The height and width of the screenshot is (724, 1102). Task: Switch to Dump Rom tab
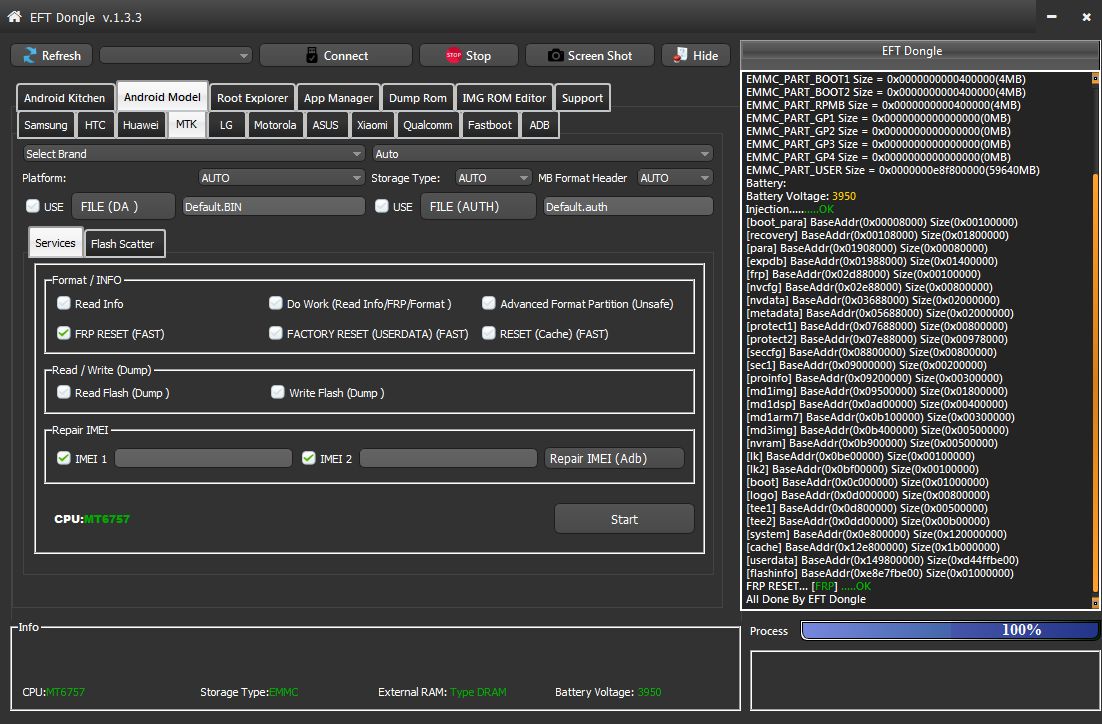click(417, 98)
